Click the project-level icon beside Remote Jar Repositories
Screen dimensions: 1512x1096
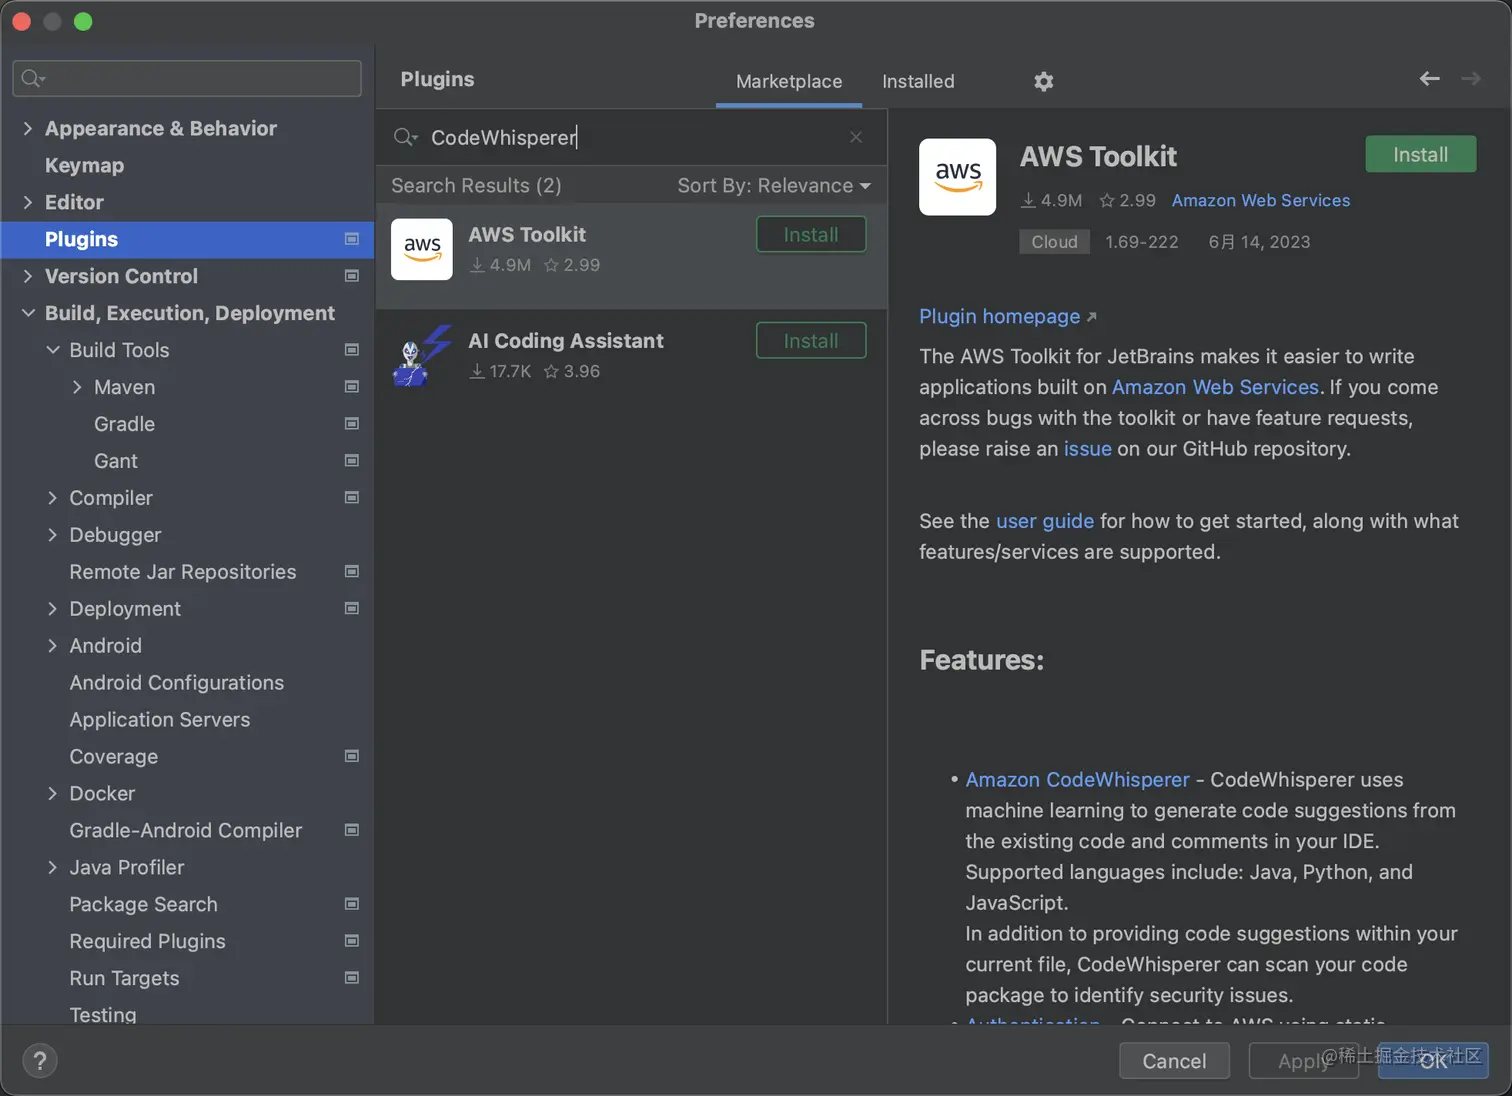[352, 572]
